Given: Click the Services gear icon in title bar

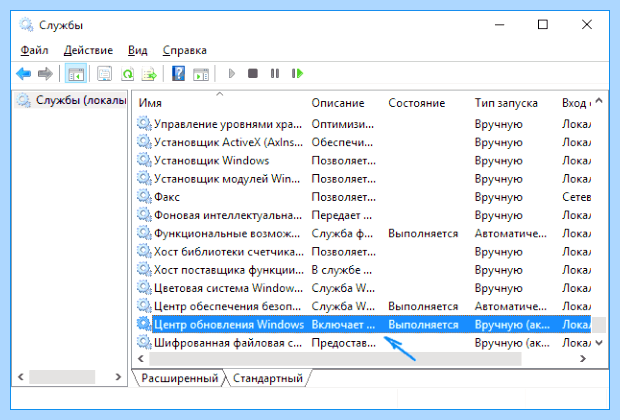Looking at the screenshot, I should coord(26,25).
